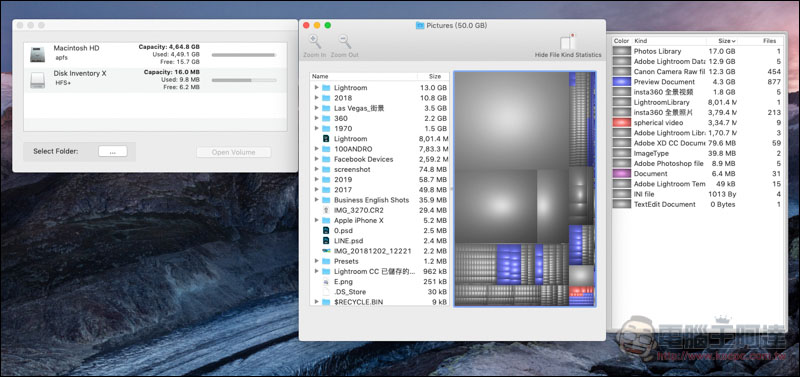Click the Open Volume button
This screenshot has height=377, width=800.
pos(234,152)
